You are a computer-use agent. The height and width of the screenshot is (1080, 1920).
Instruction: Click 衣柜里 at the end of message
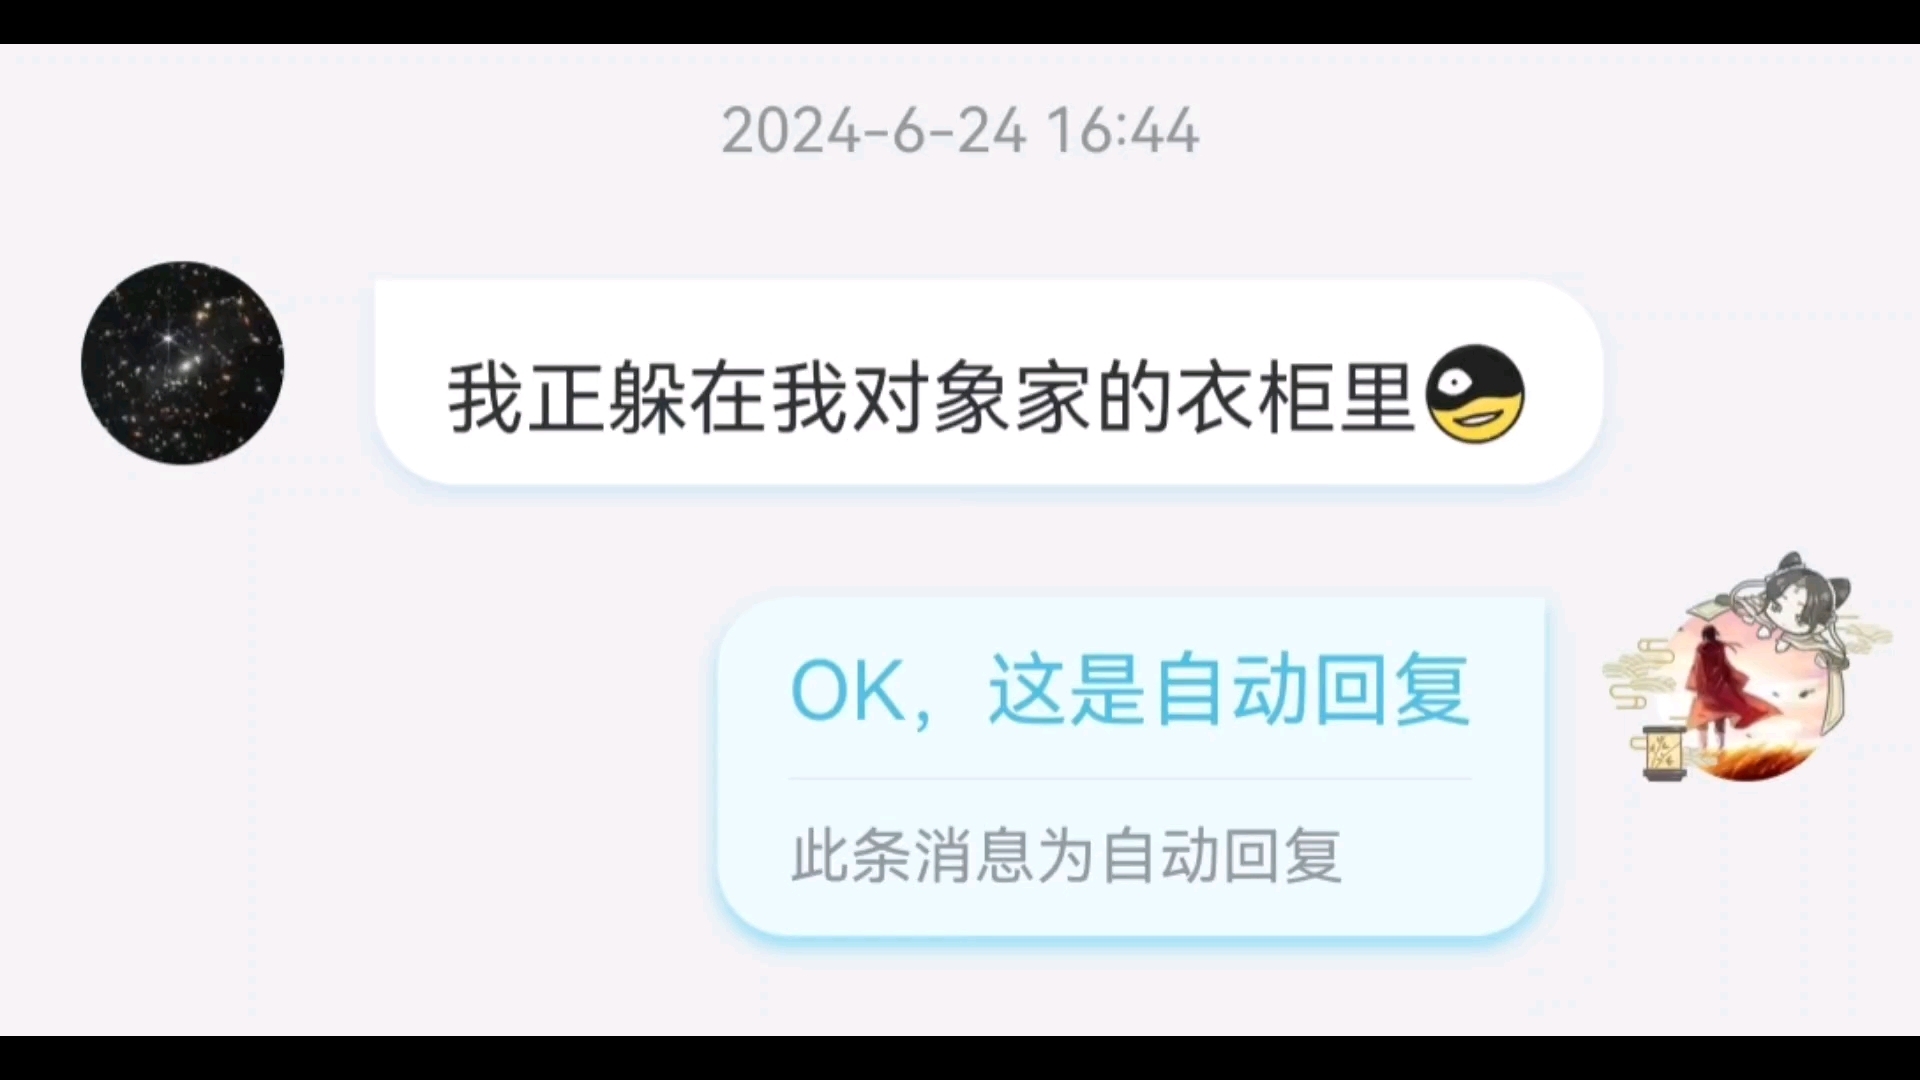[x=1295, y=397]
